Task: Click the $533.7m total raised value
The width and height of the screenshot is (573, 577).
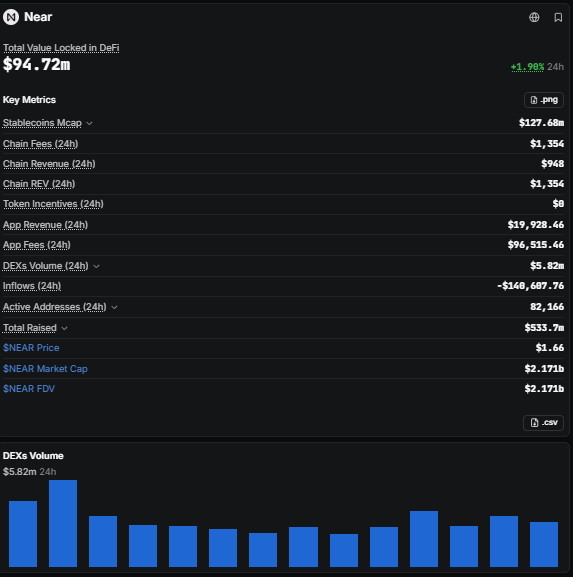Action: pyautogui.click(x=544, y=328)
